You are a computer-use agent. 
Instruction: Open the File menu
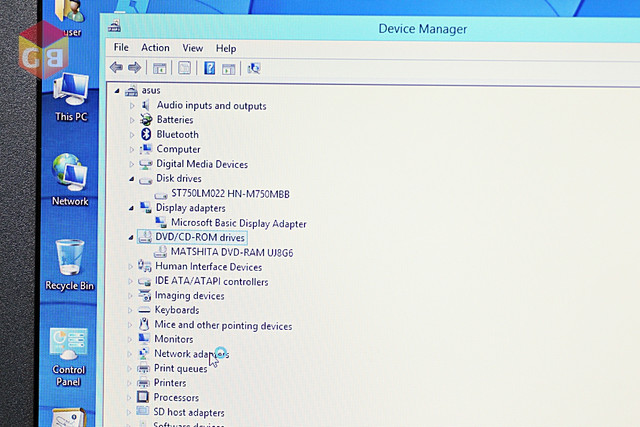point(121,47)
